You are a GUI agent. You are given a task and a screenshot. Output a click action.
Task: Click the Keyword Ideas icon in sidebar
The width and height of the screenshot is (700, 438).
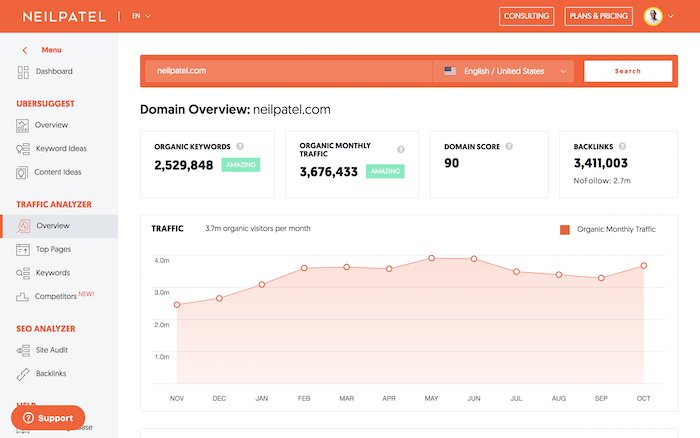click(x=23, y=149)
